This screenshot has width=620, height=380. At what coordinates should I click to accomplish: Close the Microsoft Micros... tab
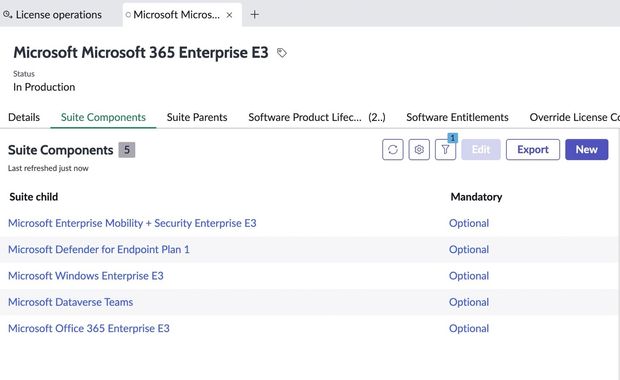pos(229,15)
